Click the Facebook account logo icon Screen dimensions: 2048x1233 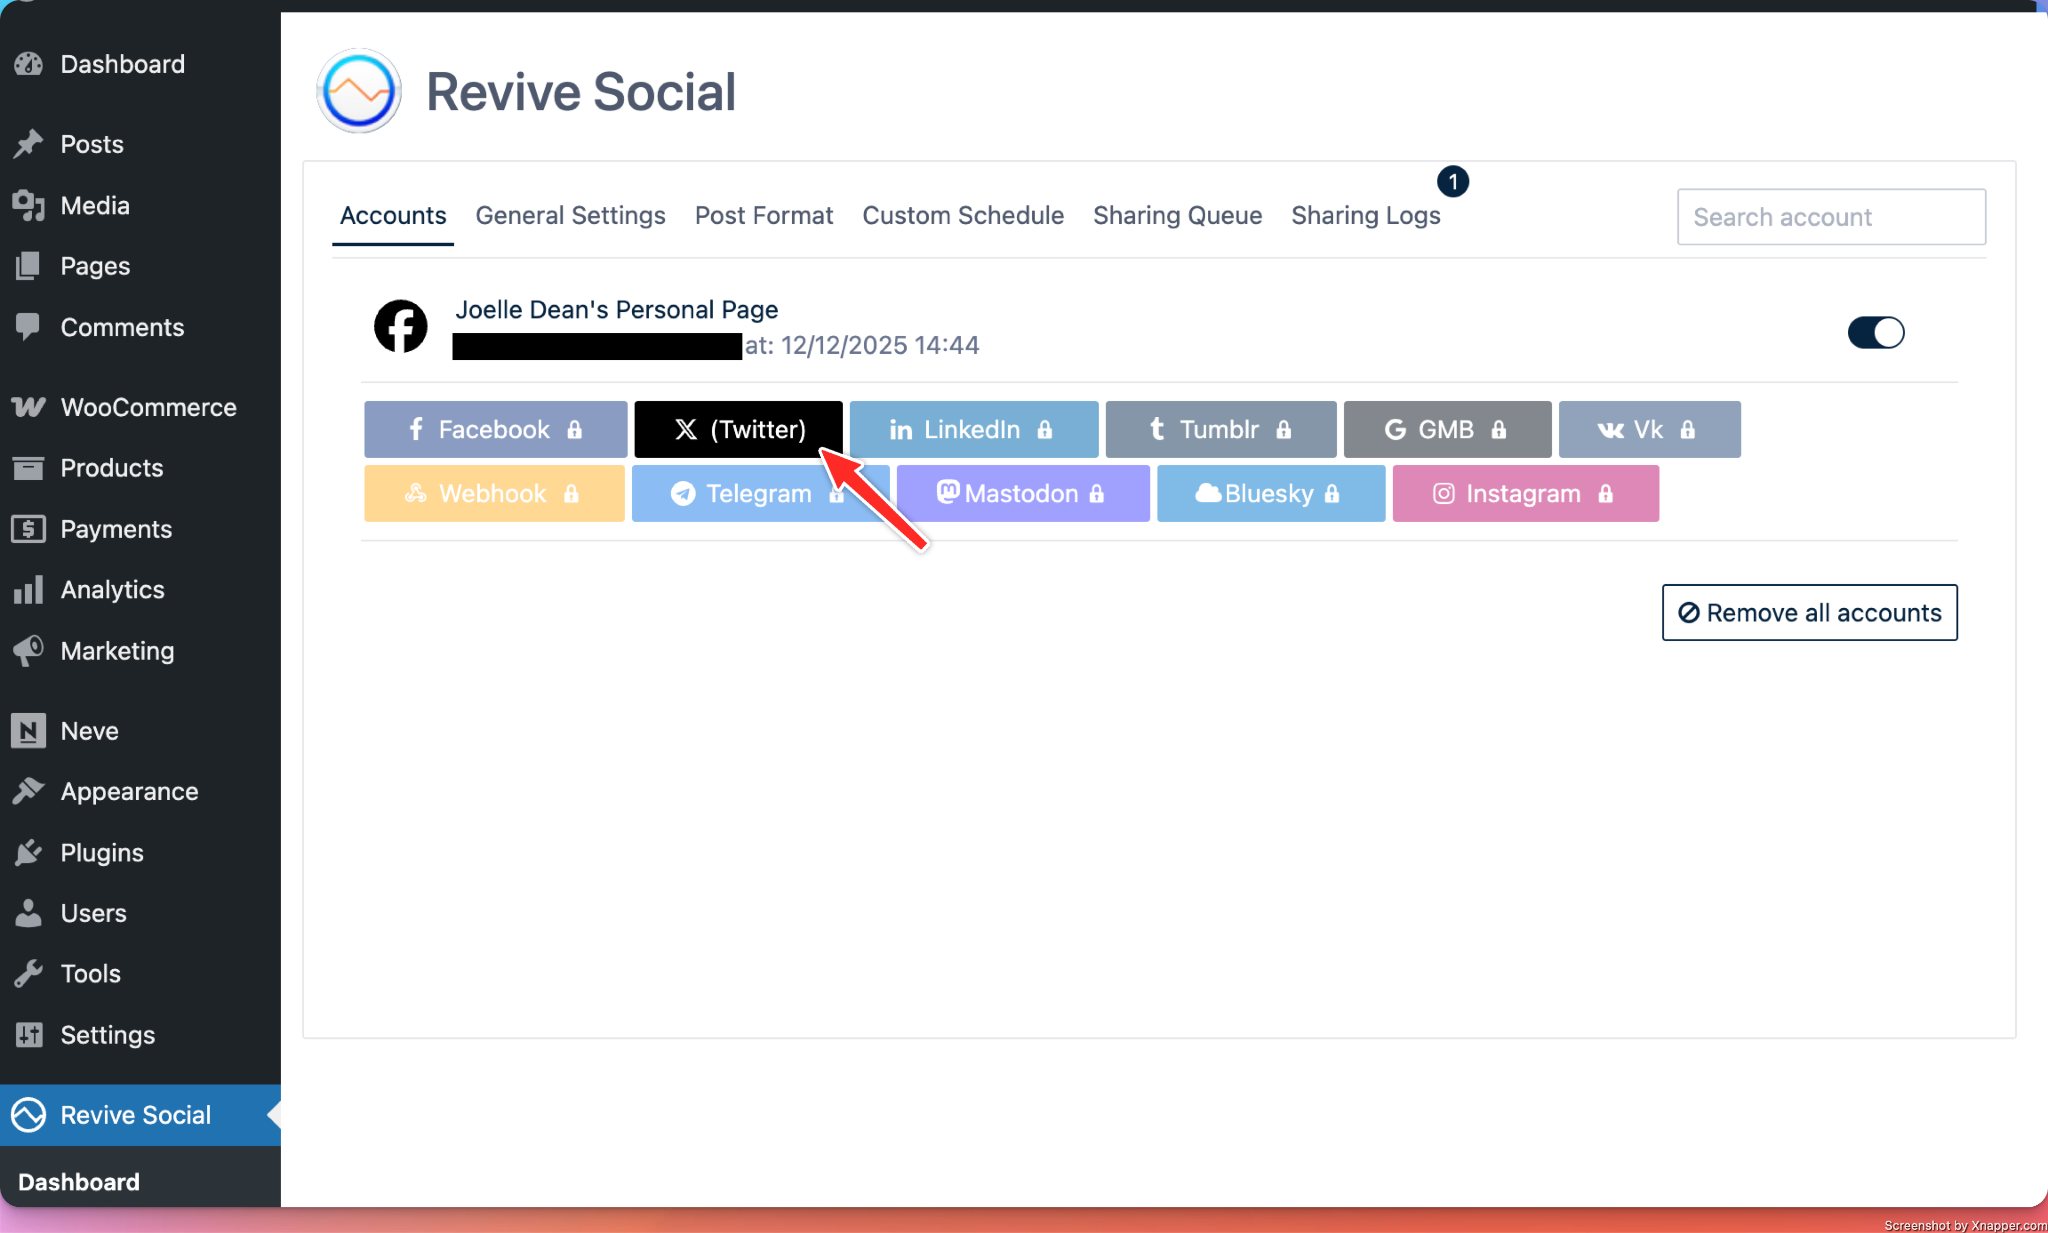coord(400,326)
